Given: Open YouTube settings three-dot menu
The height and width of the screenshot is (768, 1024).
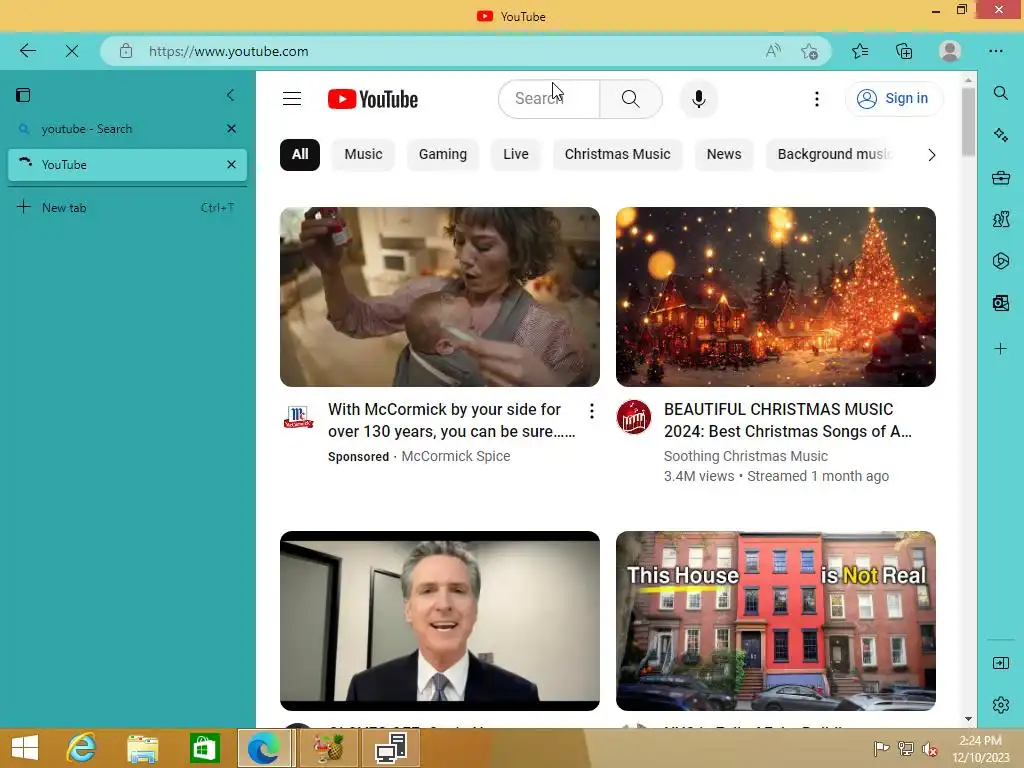Looking at the screenshot, I should coord(816,99).
